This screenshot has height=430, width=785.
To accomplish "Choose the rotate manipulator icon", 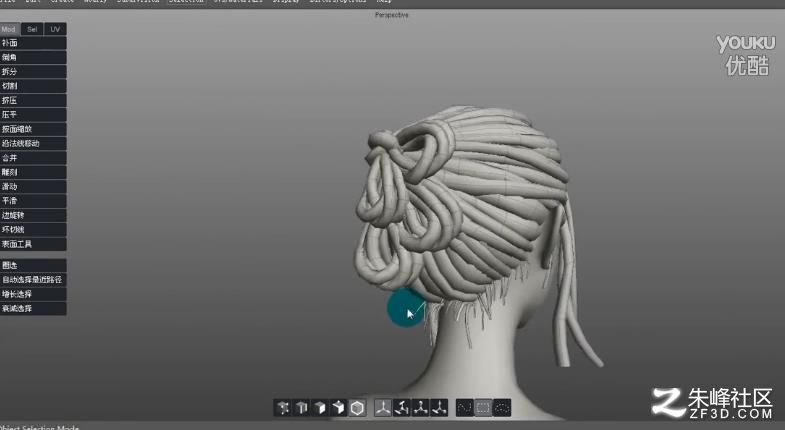I will 402,408.
